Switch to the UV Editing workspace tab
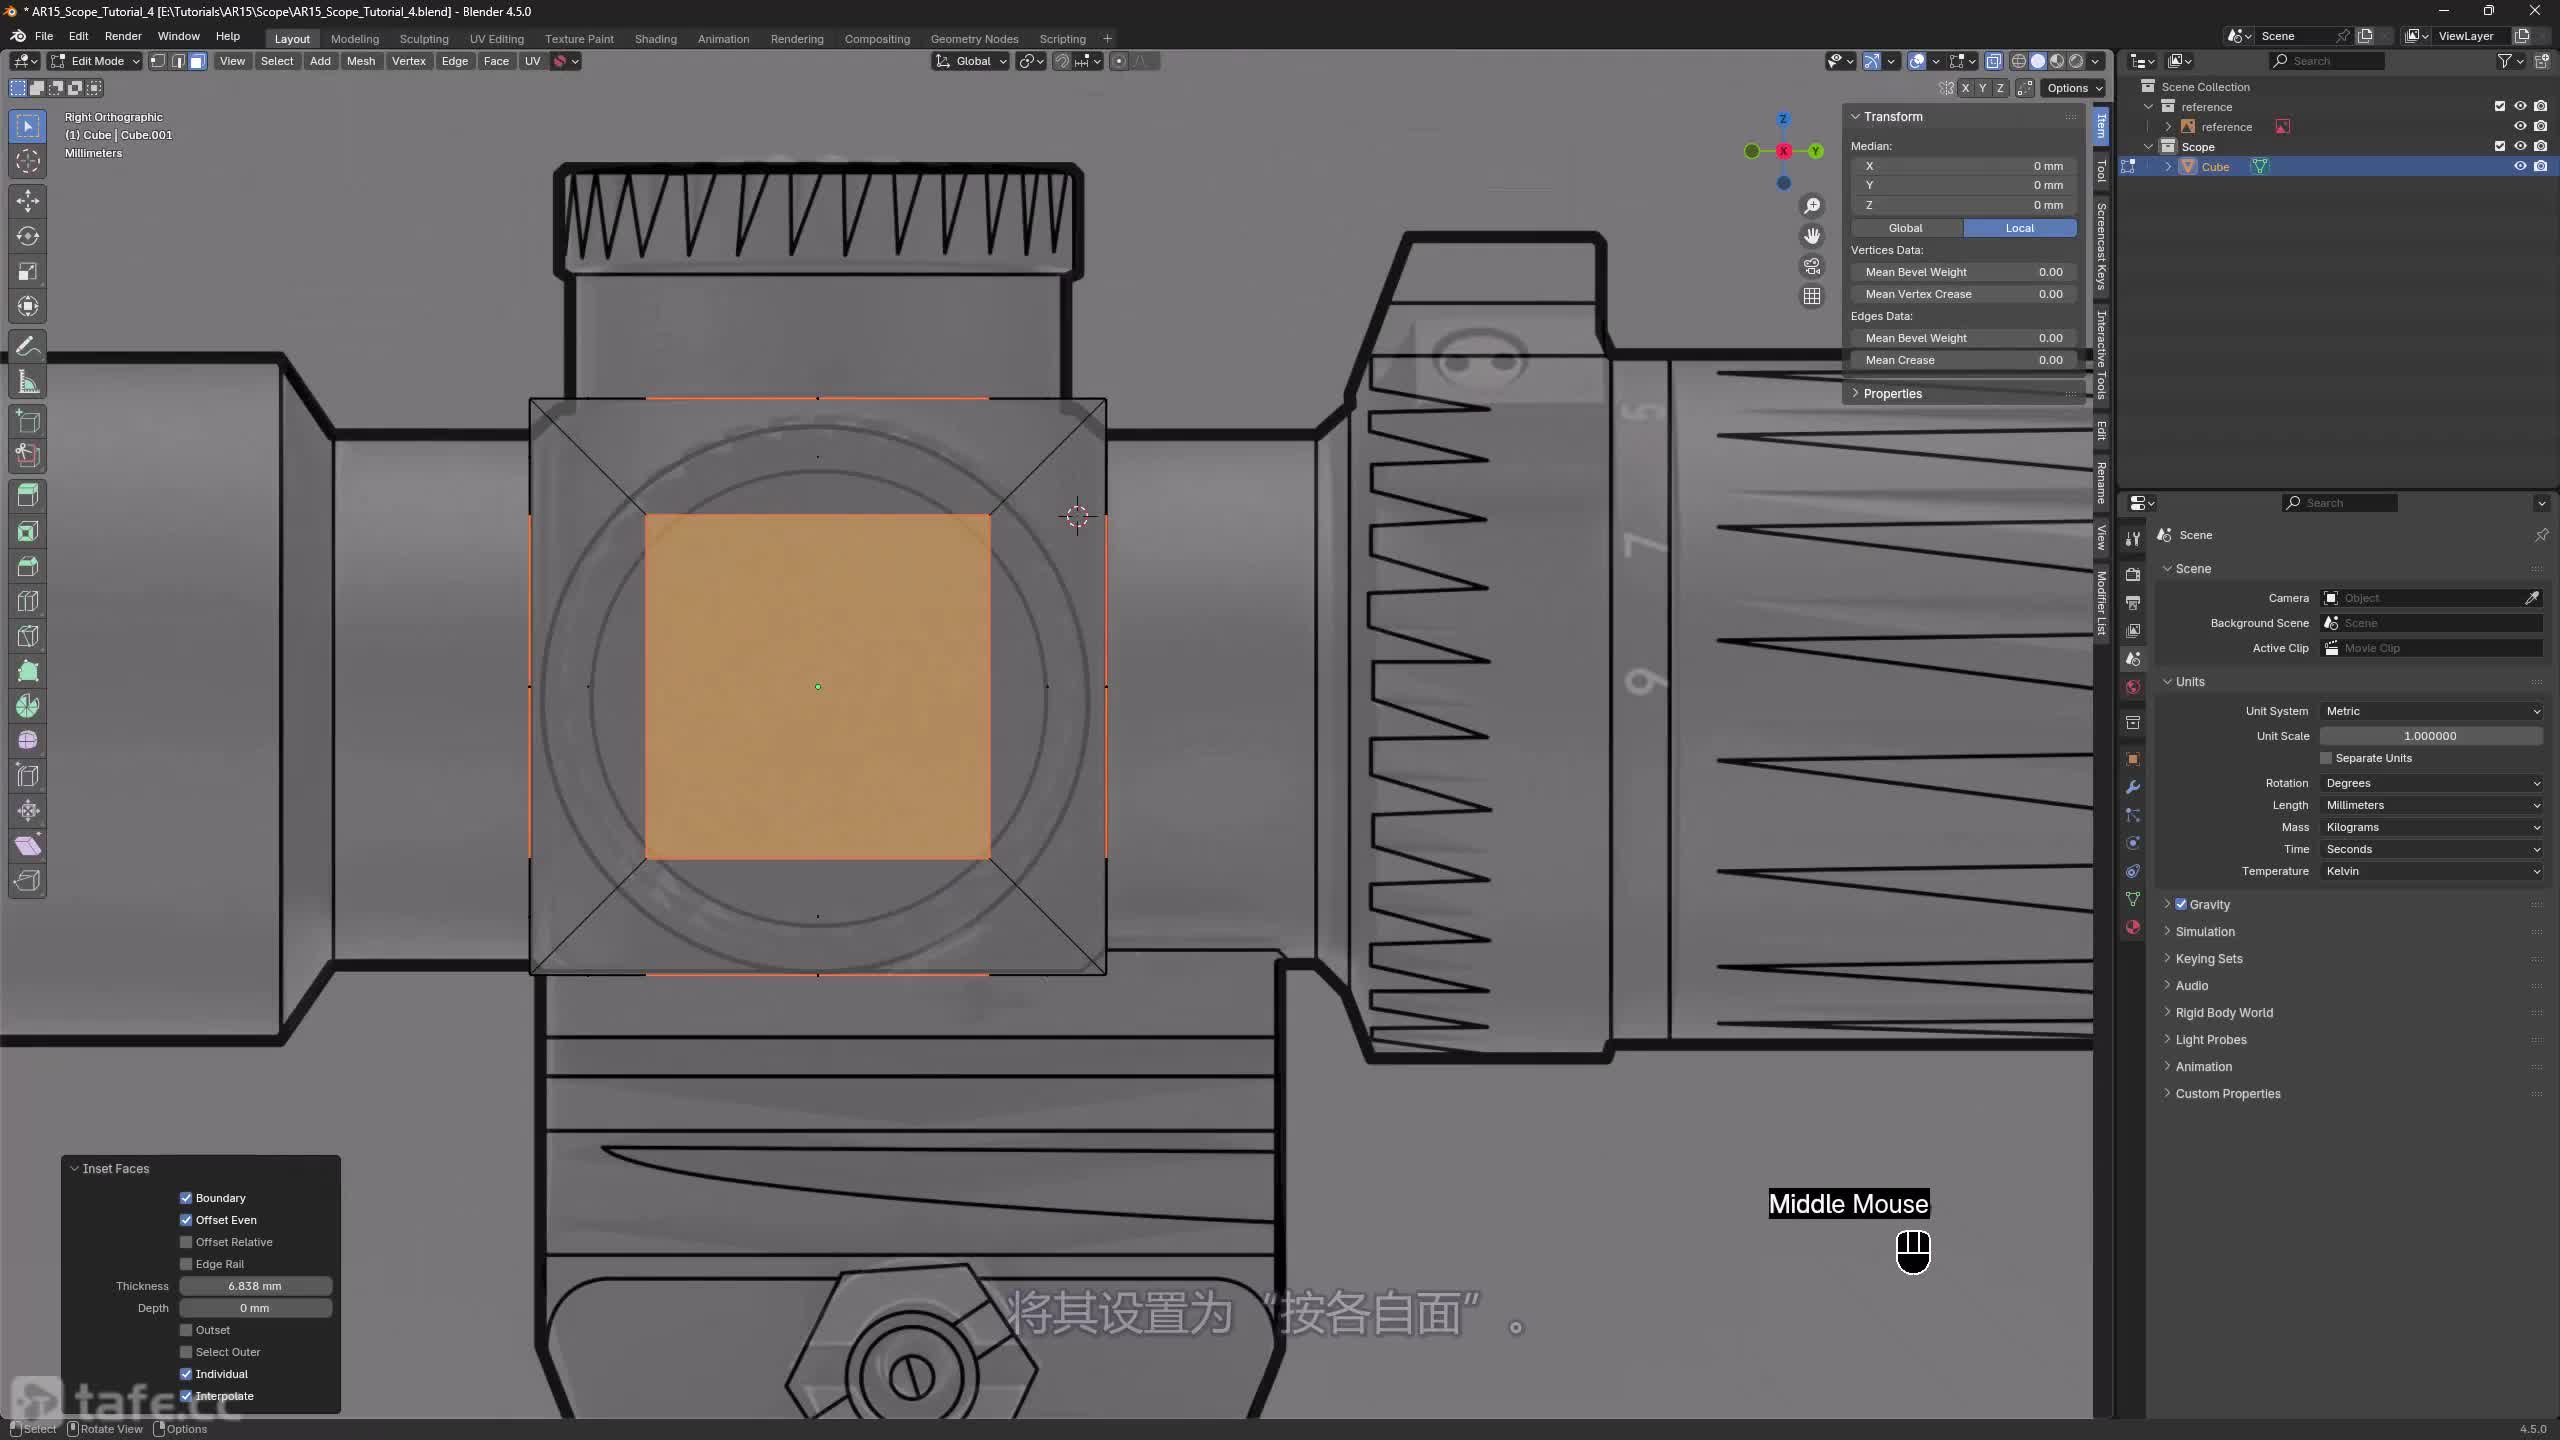Image resolution: width=2560 pixels, height=1440 pixels. 497,39
